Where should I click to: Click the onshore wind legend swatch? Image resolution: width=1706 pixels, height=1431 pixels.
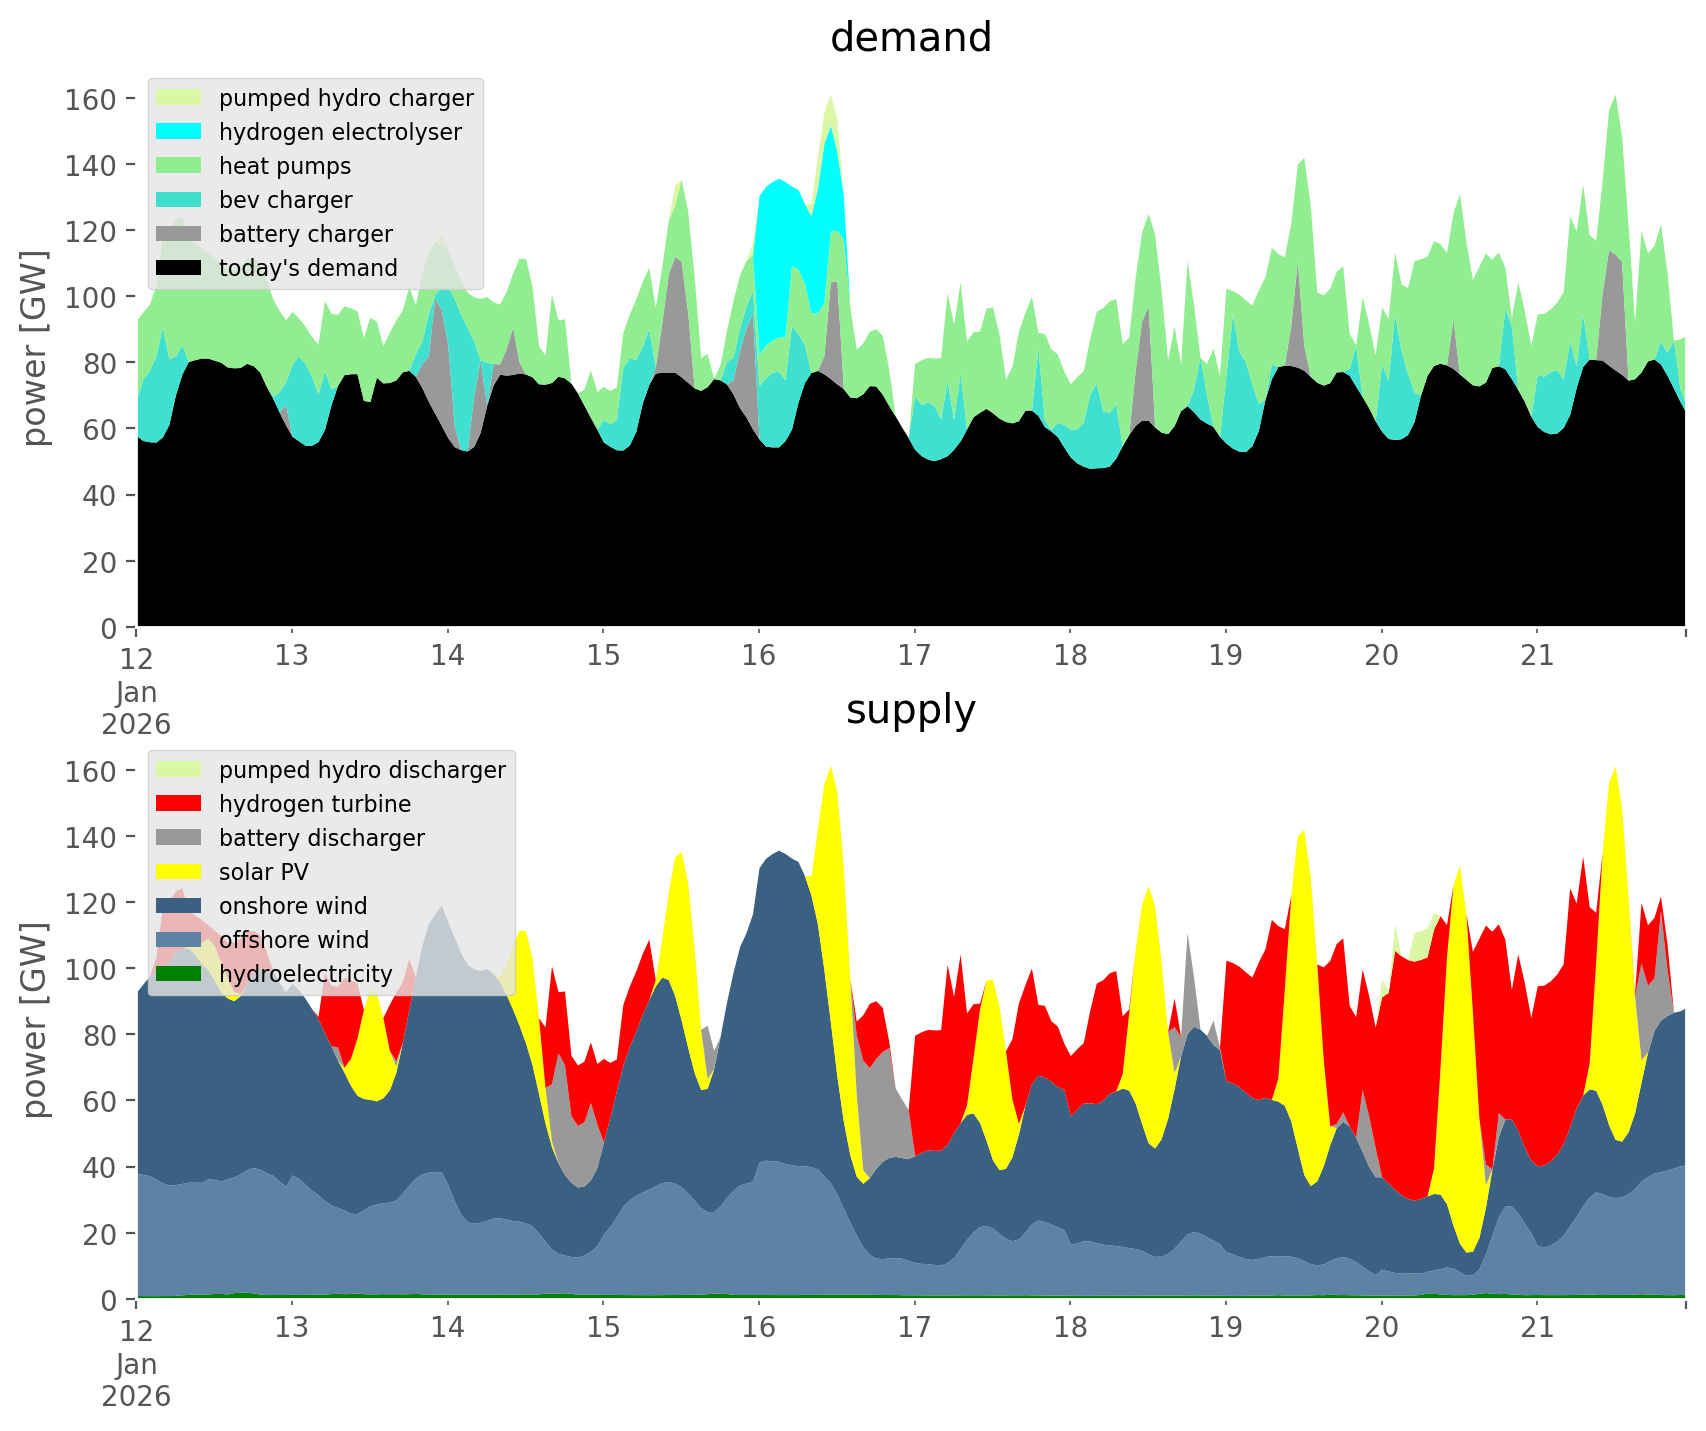180,906
